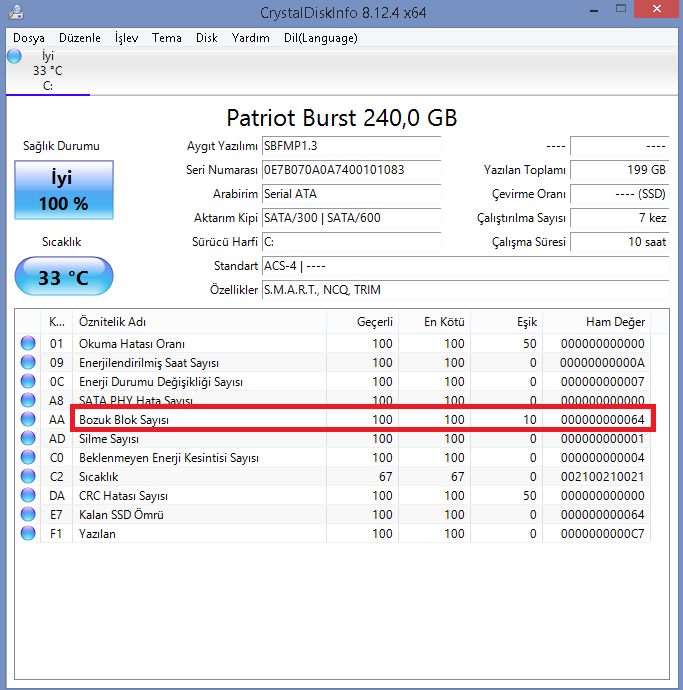Viewport: 683px width, 690px height.
Task: Open the Dosya menu
Action: 29,38
